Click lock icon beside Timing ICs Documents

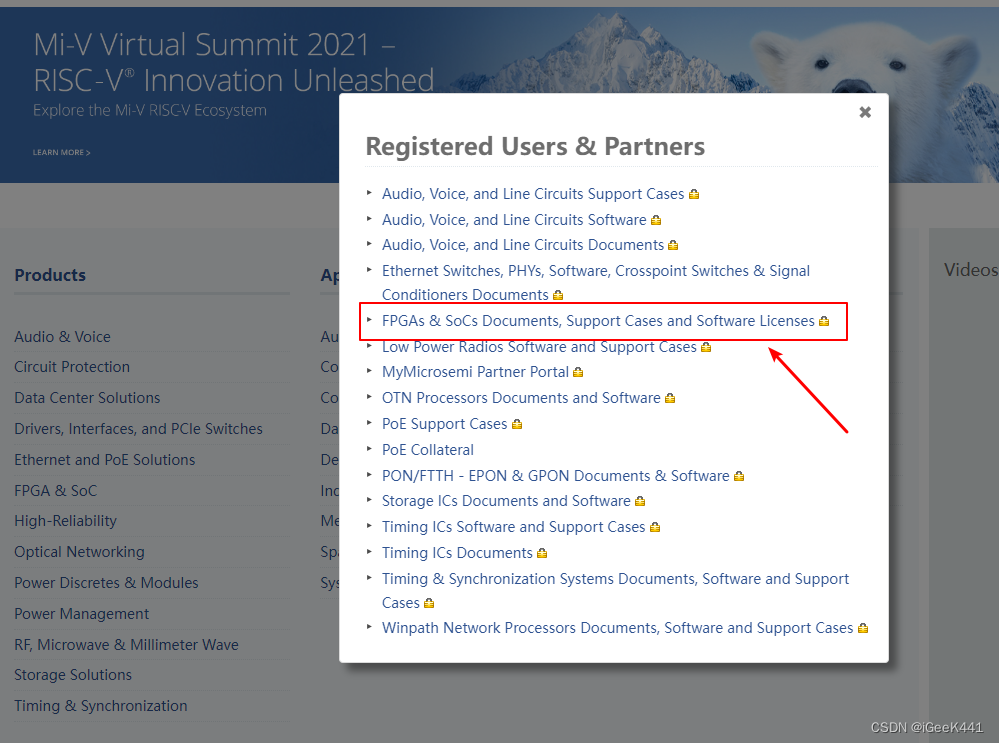coord(542,554)
